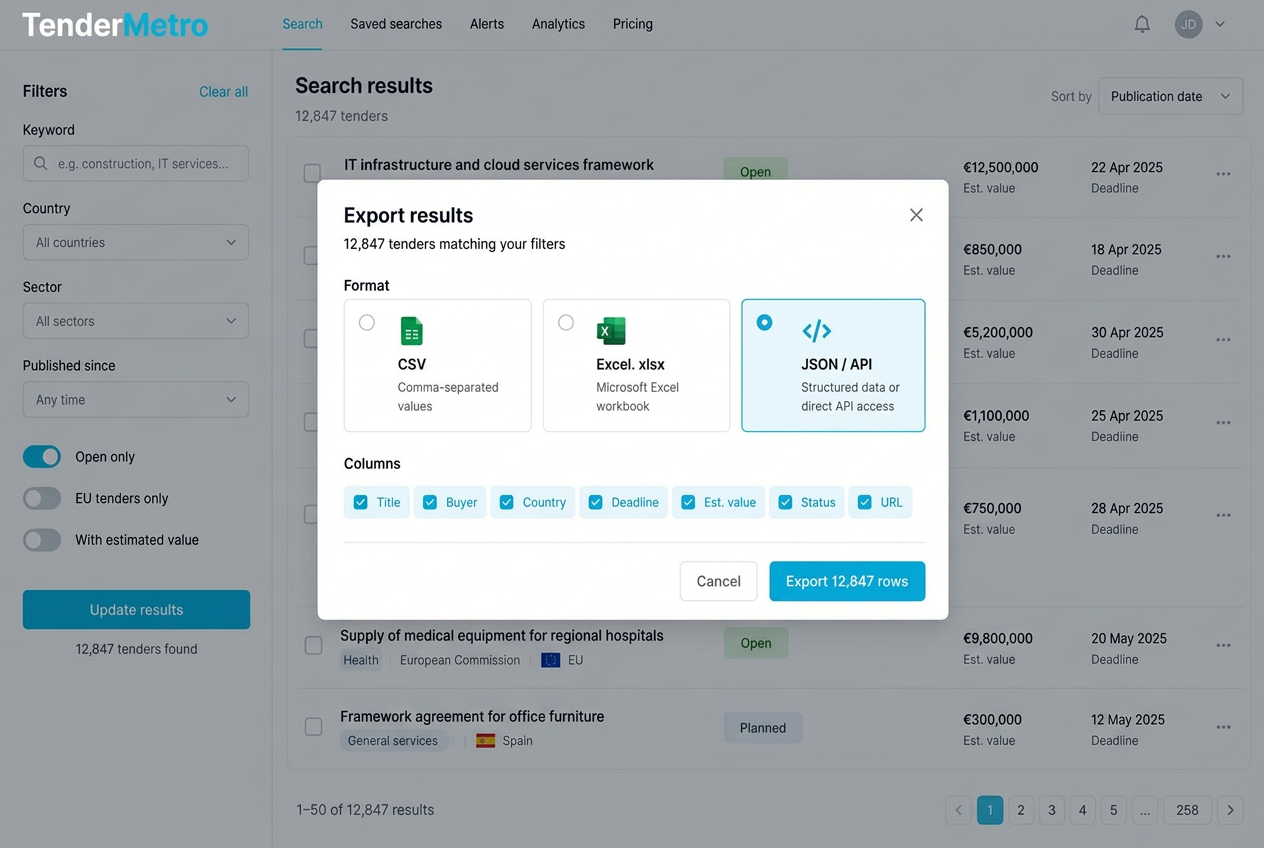Go to the Search tab
This screenshot has height=848, width=1264.
[302, 24]
